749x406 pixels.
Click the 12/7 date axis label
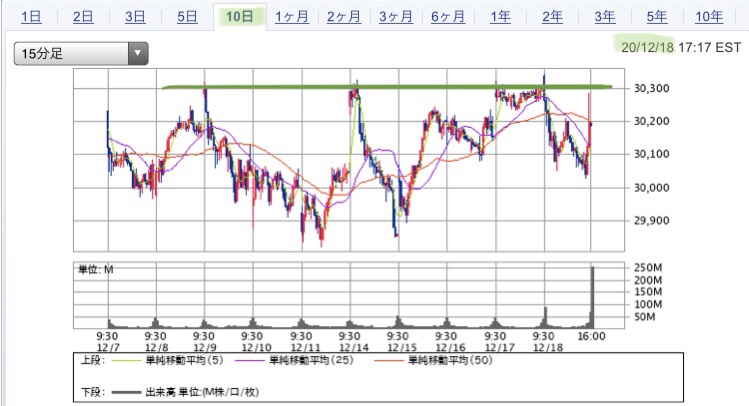click(x=108, y=347)
